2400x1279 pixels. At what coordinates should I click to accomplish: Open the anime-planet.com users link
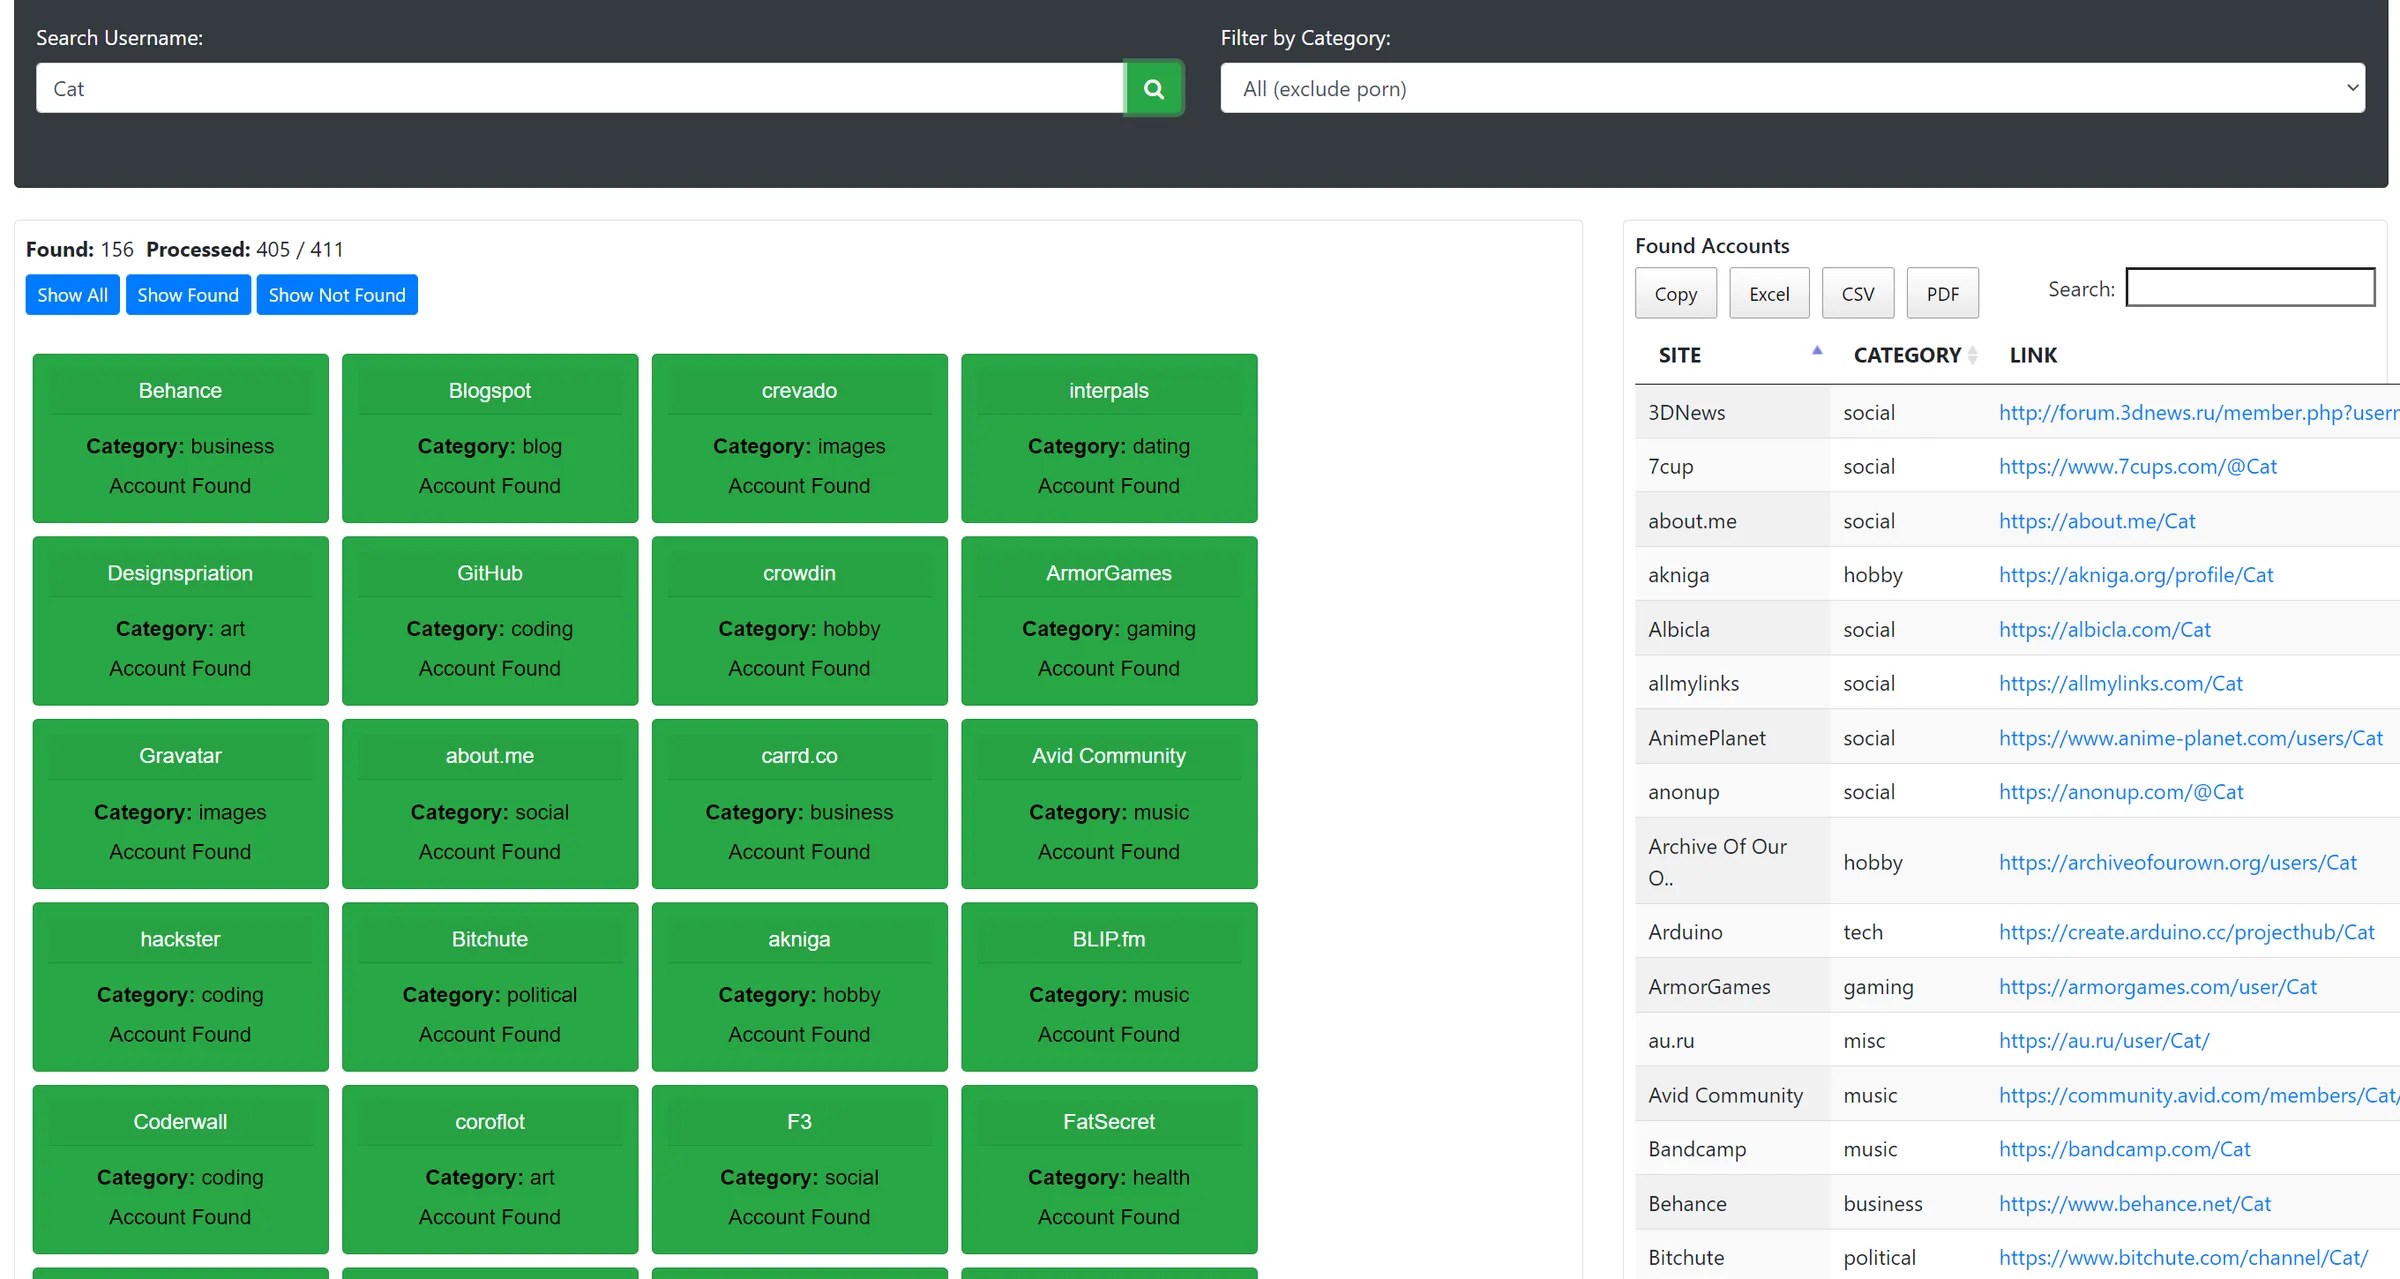coord(2191,738)
